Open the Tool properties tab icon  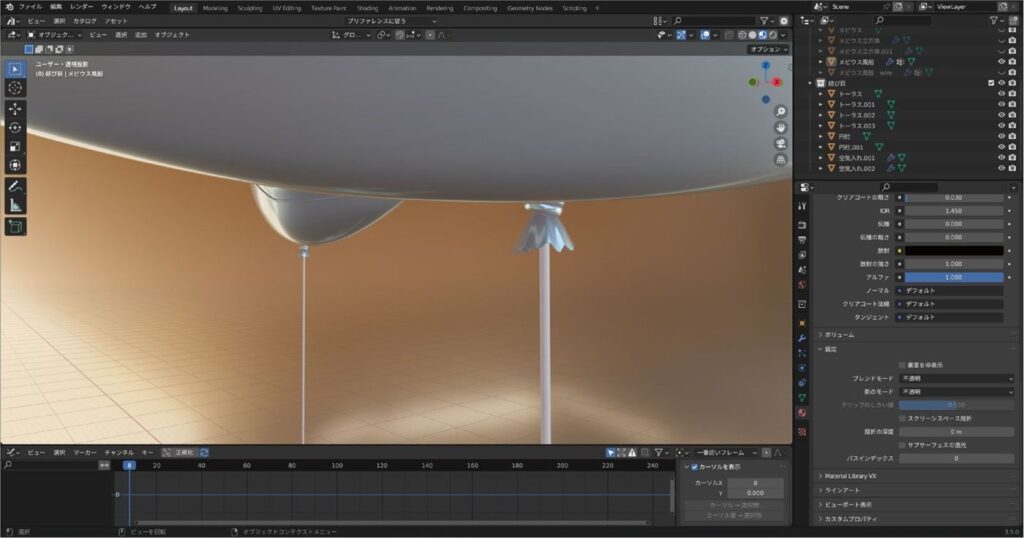(x=802, y=206)
